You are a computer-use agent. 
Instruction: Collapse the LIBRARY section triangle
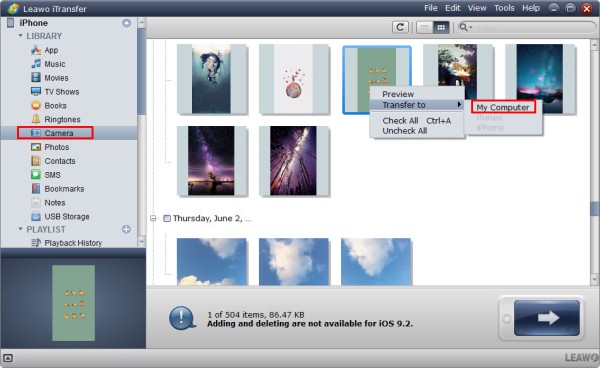click(x=20, y=36)
